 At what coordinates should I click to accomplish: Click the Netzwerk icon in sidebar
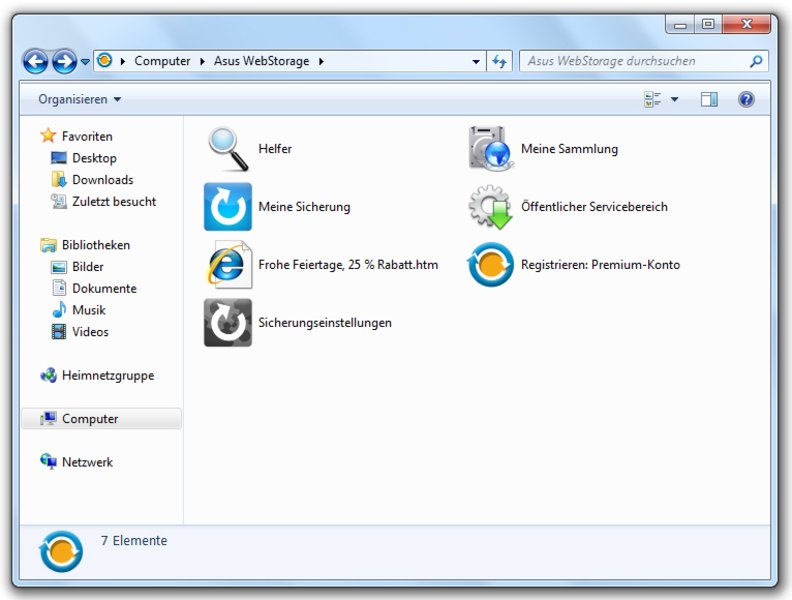point(48,461)
